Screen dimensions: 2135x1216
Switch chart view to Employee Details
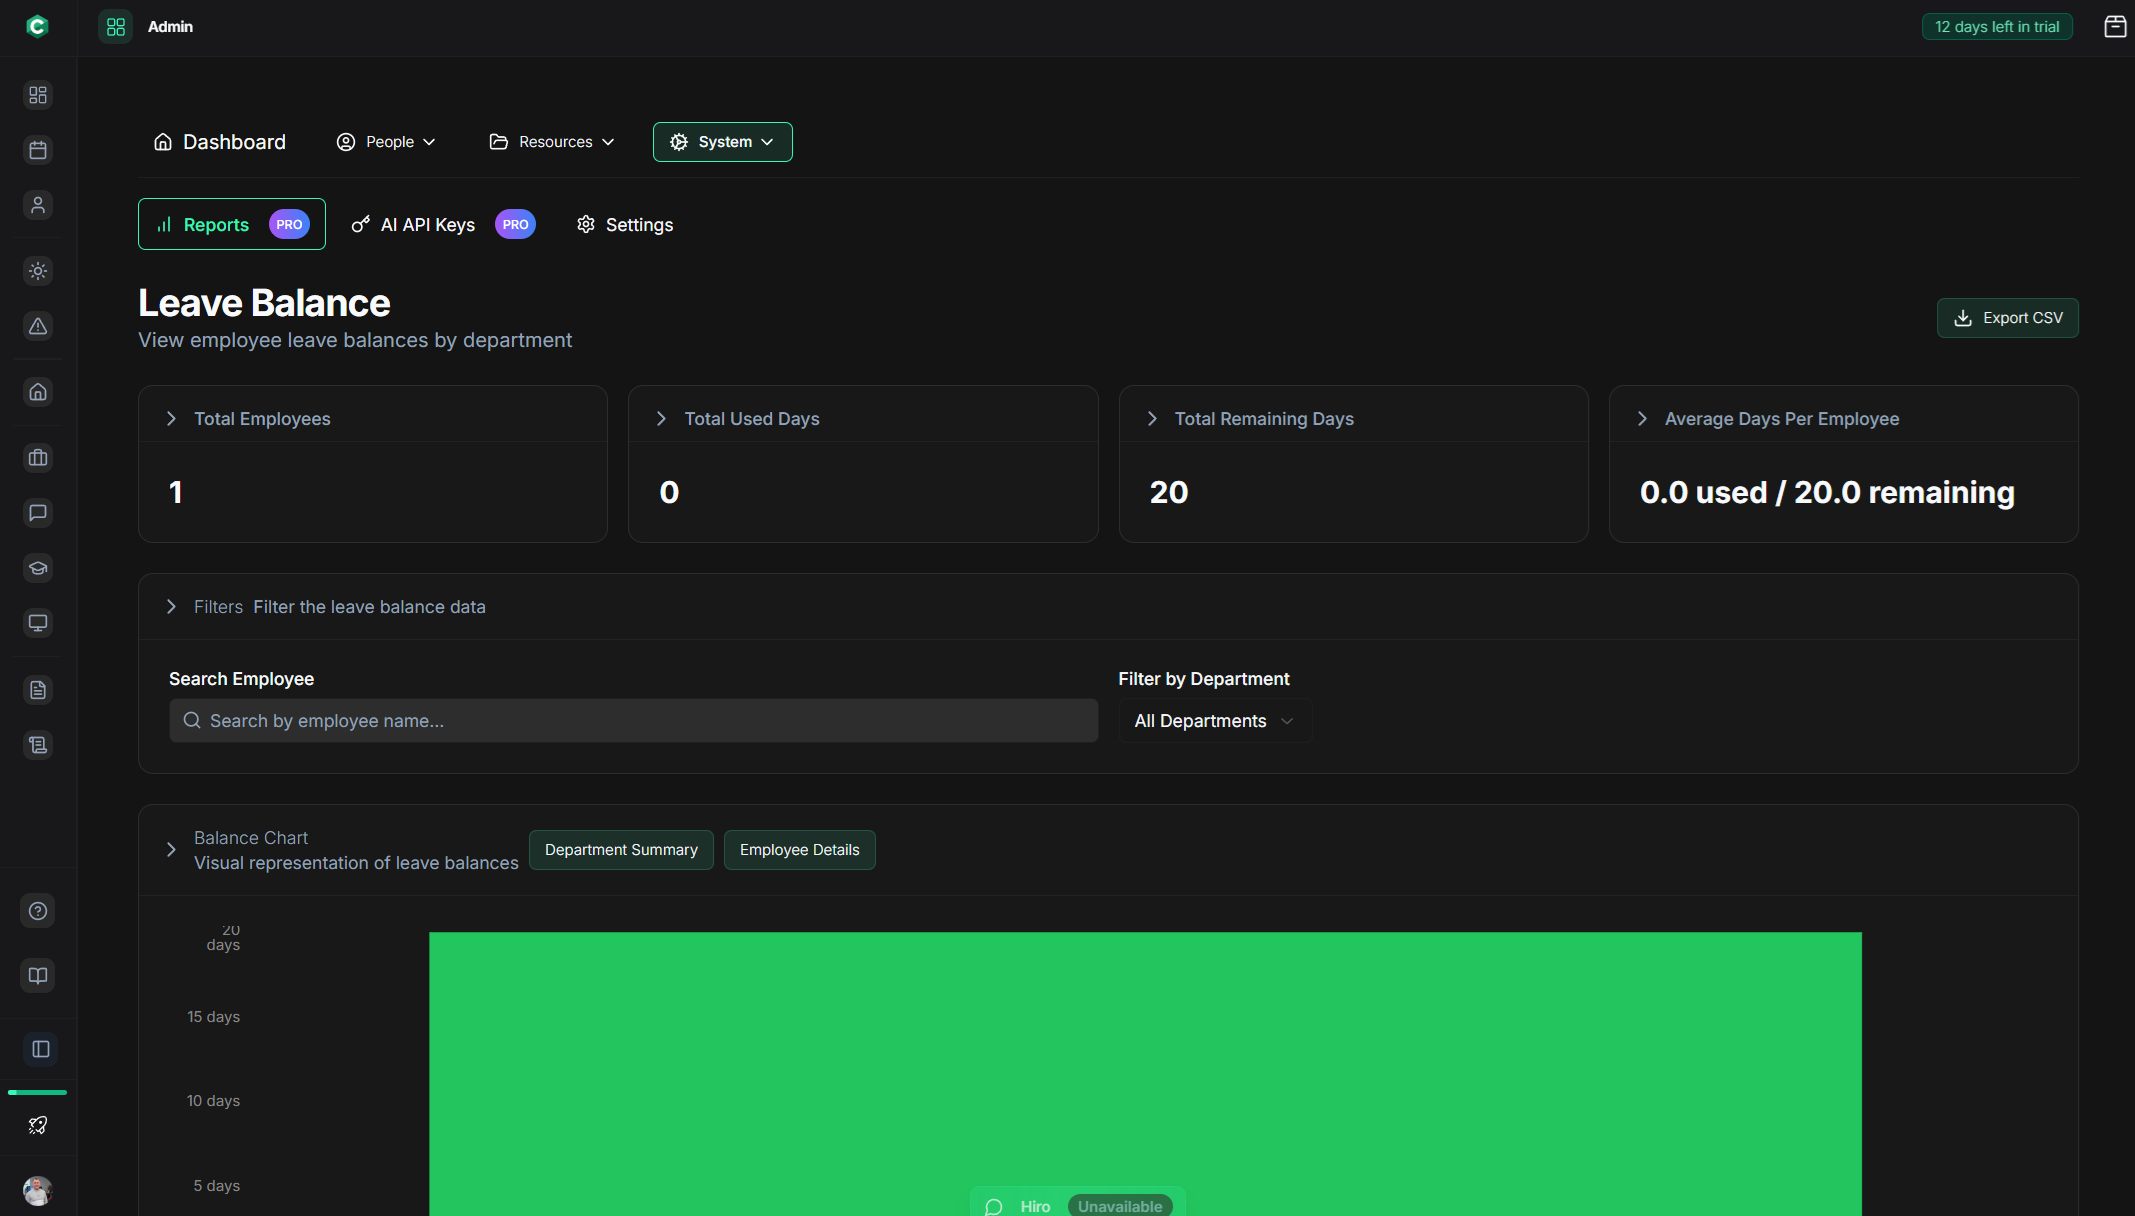coord(799,849)
